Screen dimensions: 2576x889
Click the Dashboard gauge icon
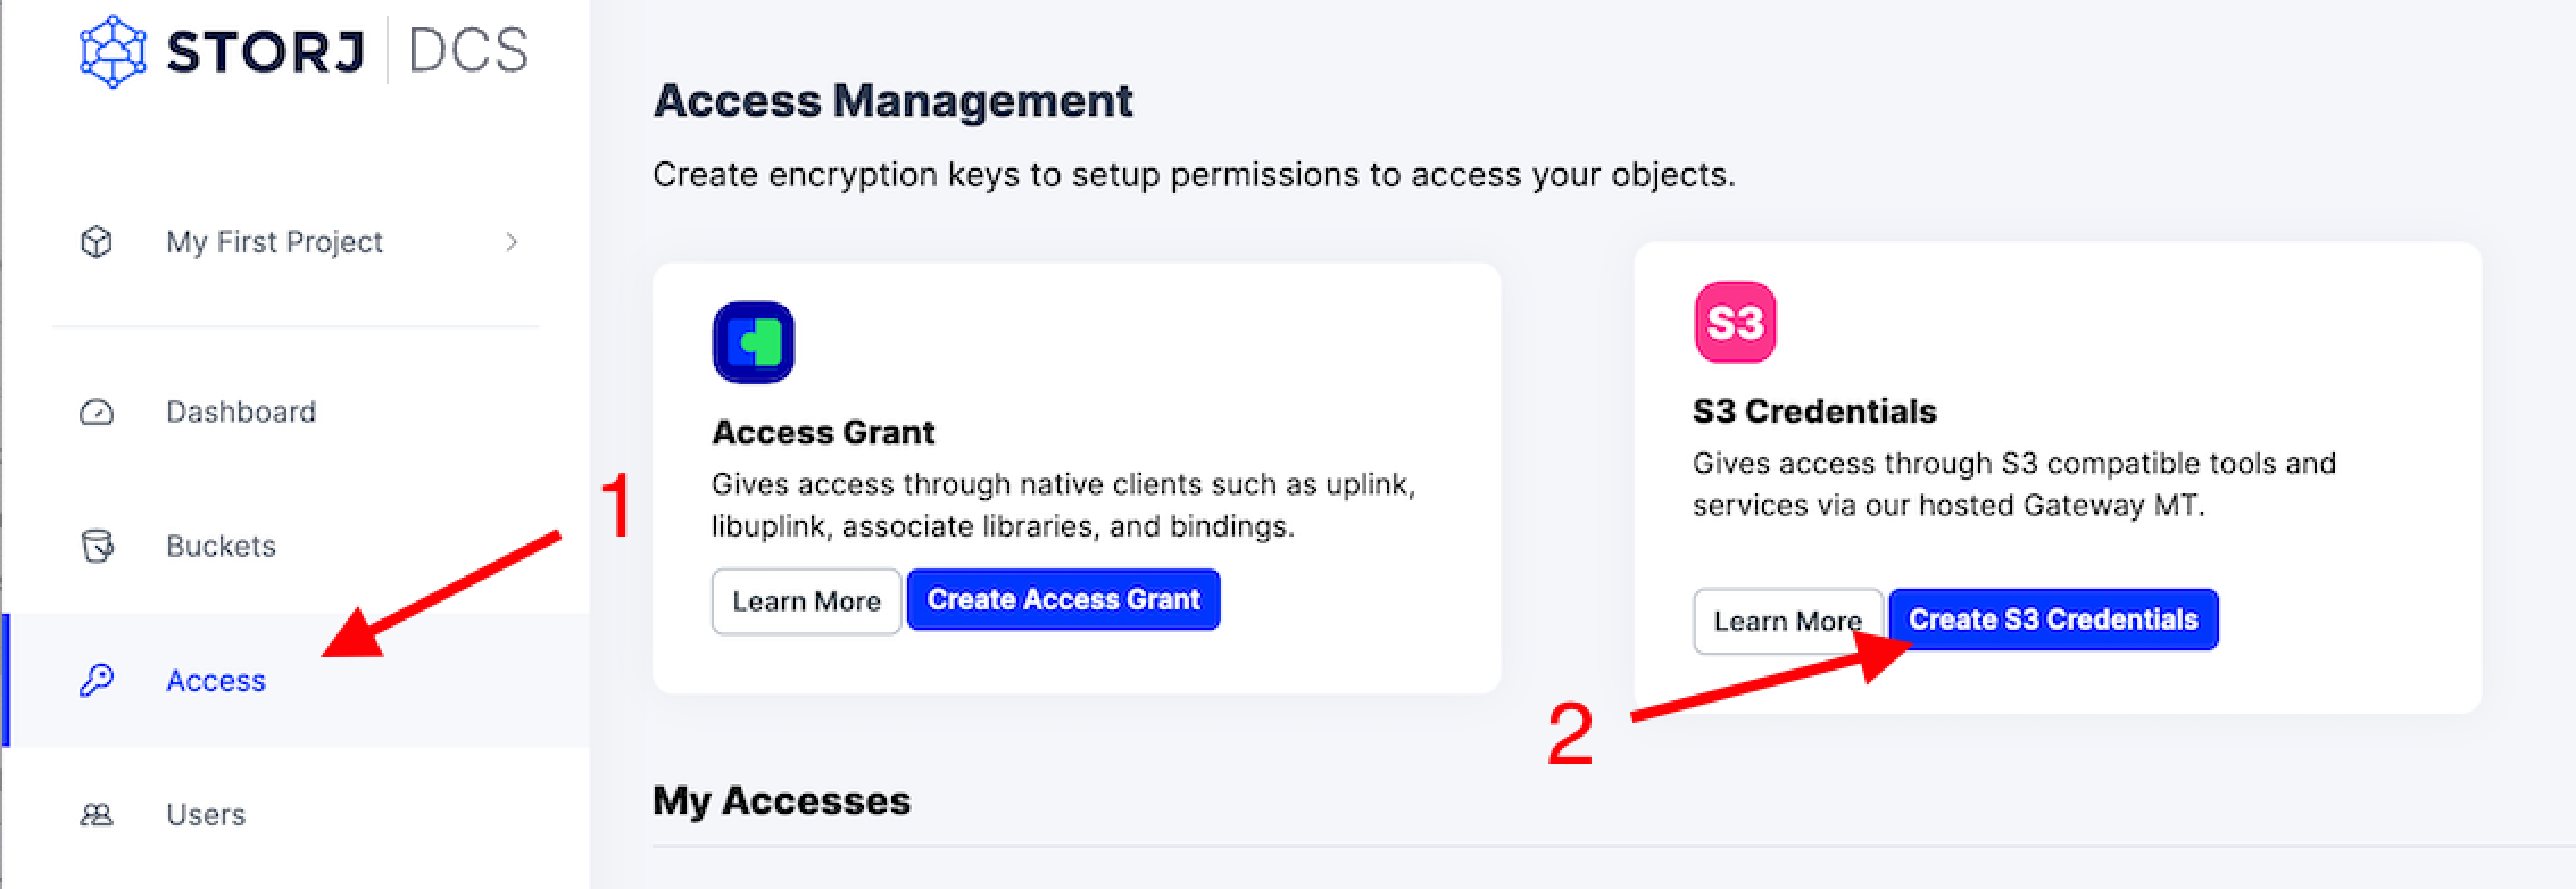click(x=96, y=412)
